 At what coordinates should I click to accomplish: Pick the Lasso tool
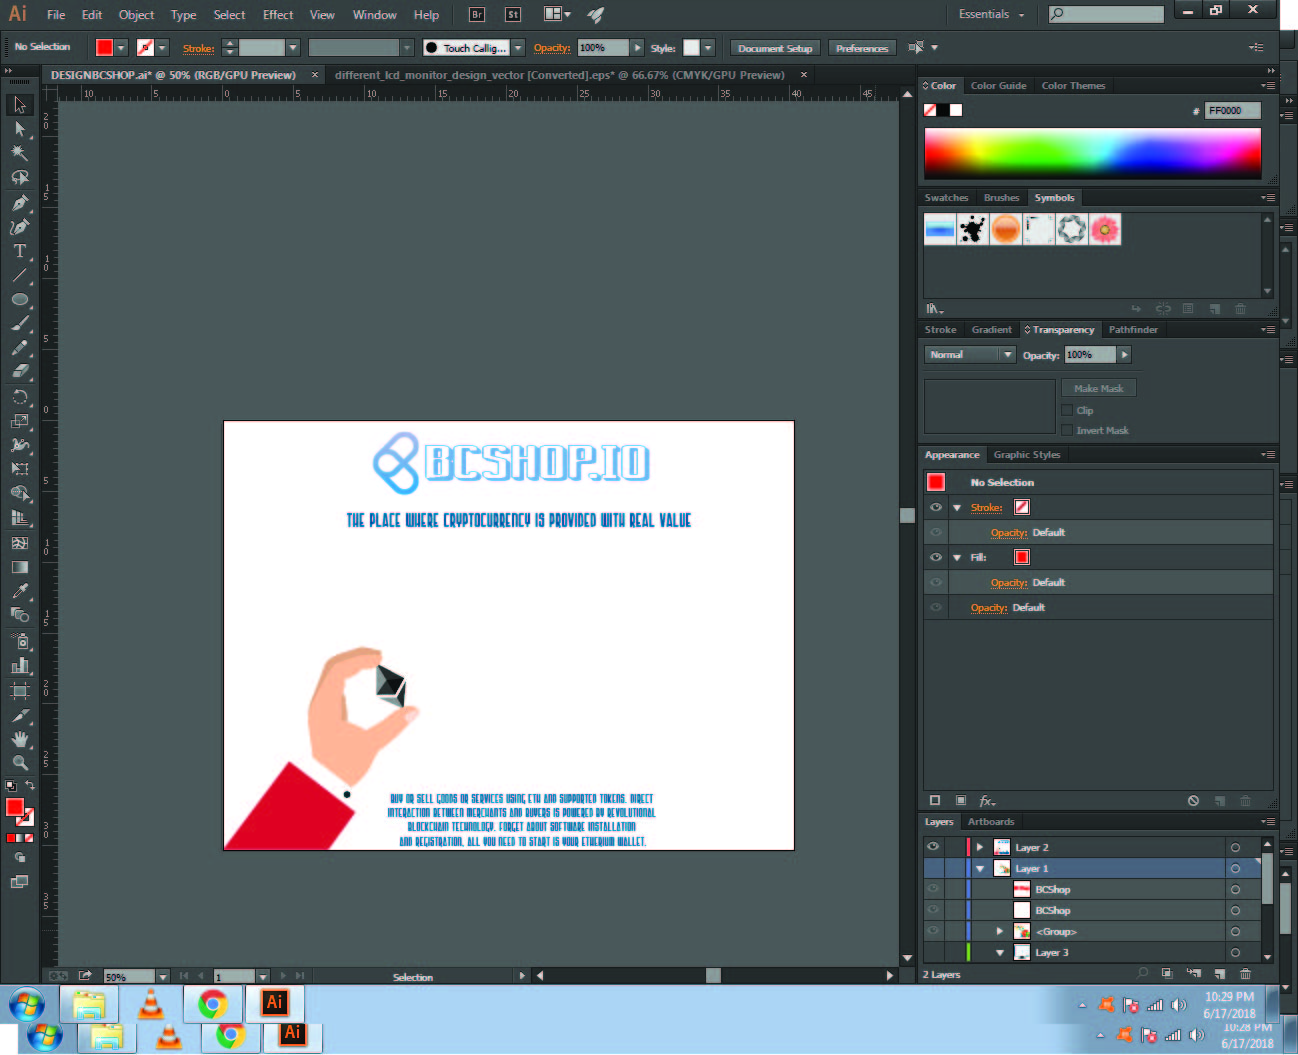coord(20,177)
